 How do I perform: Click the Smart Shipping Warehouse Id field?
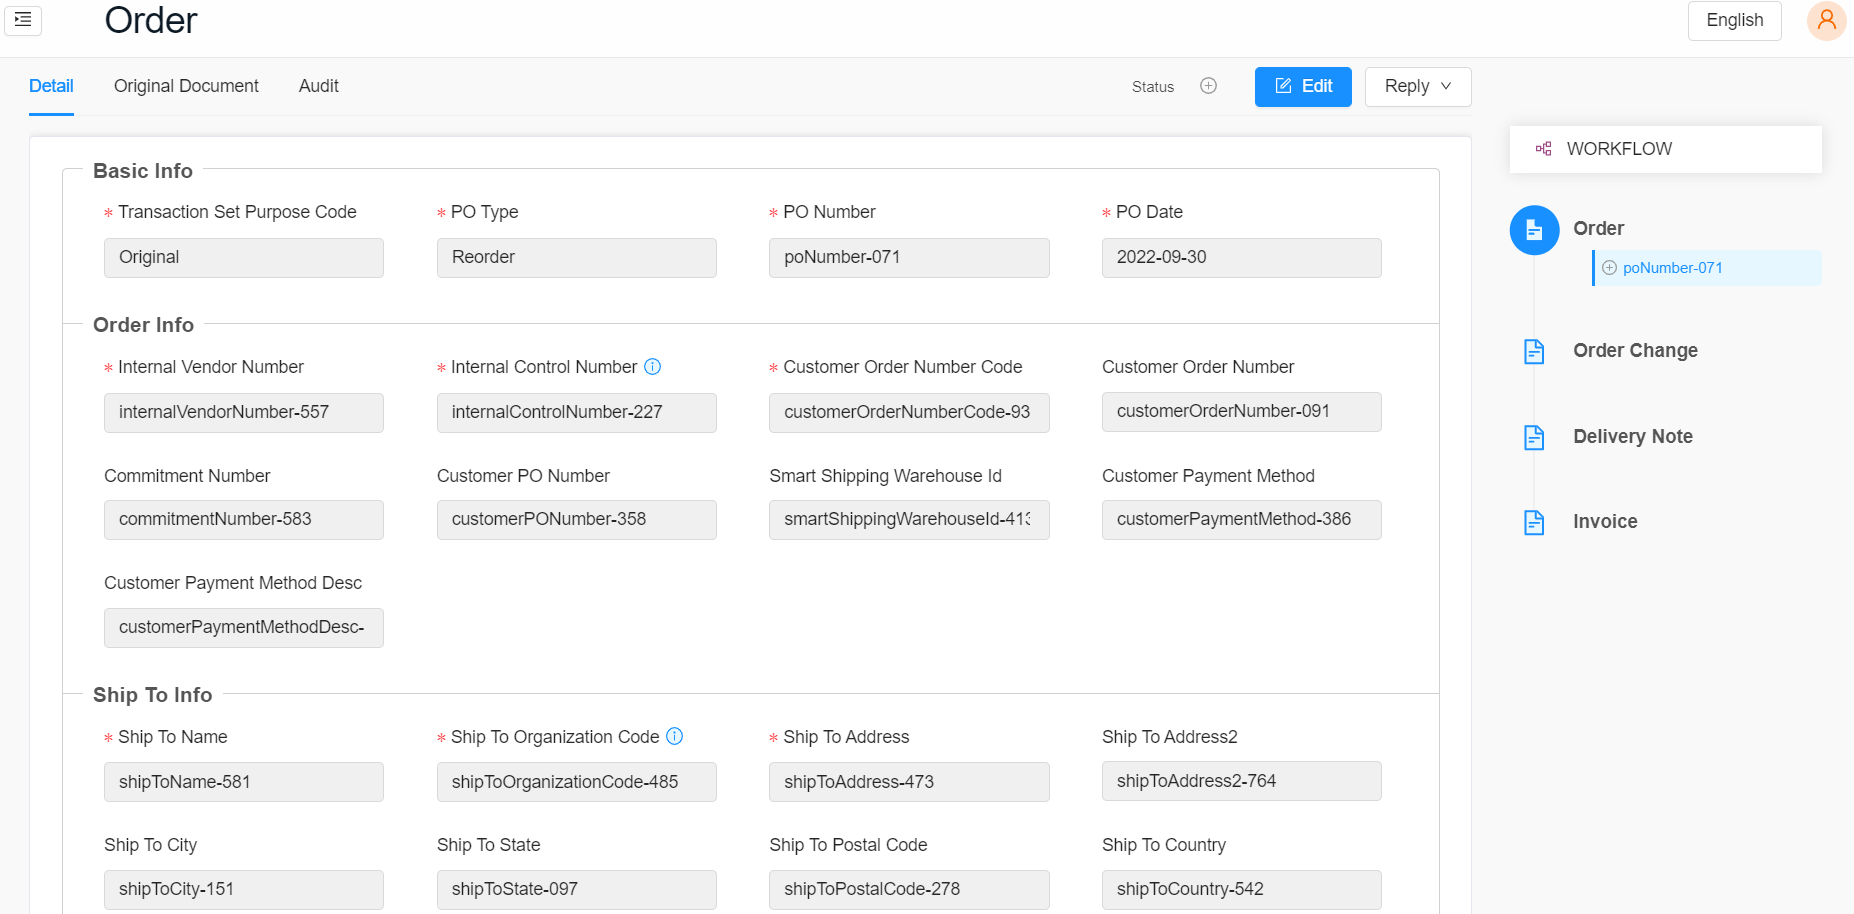click(x=909, y=520)
